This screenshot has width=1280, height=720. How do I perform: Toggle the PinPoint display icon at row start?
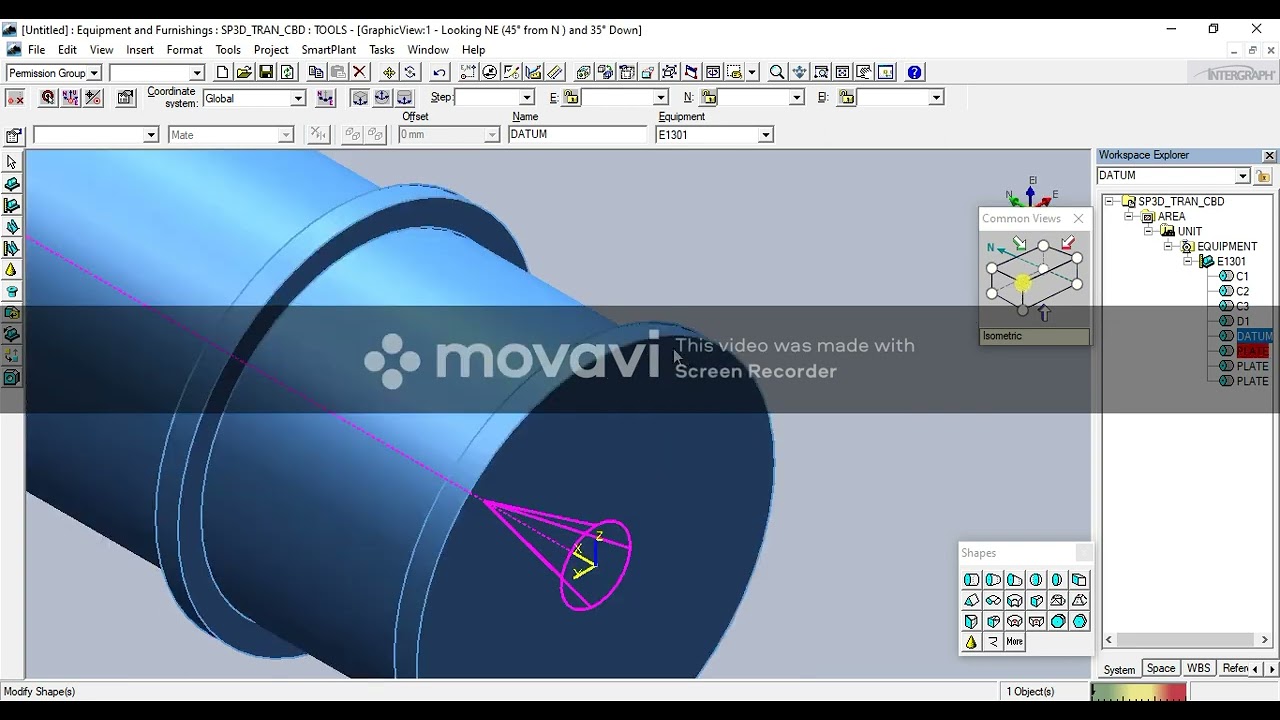(15, 98)
